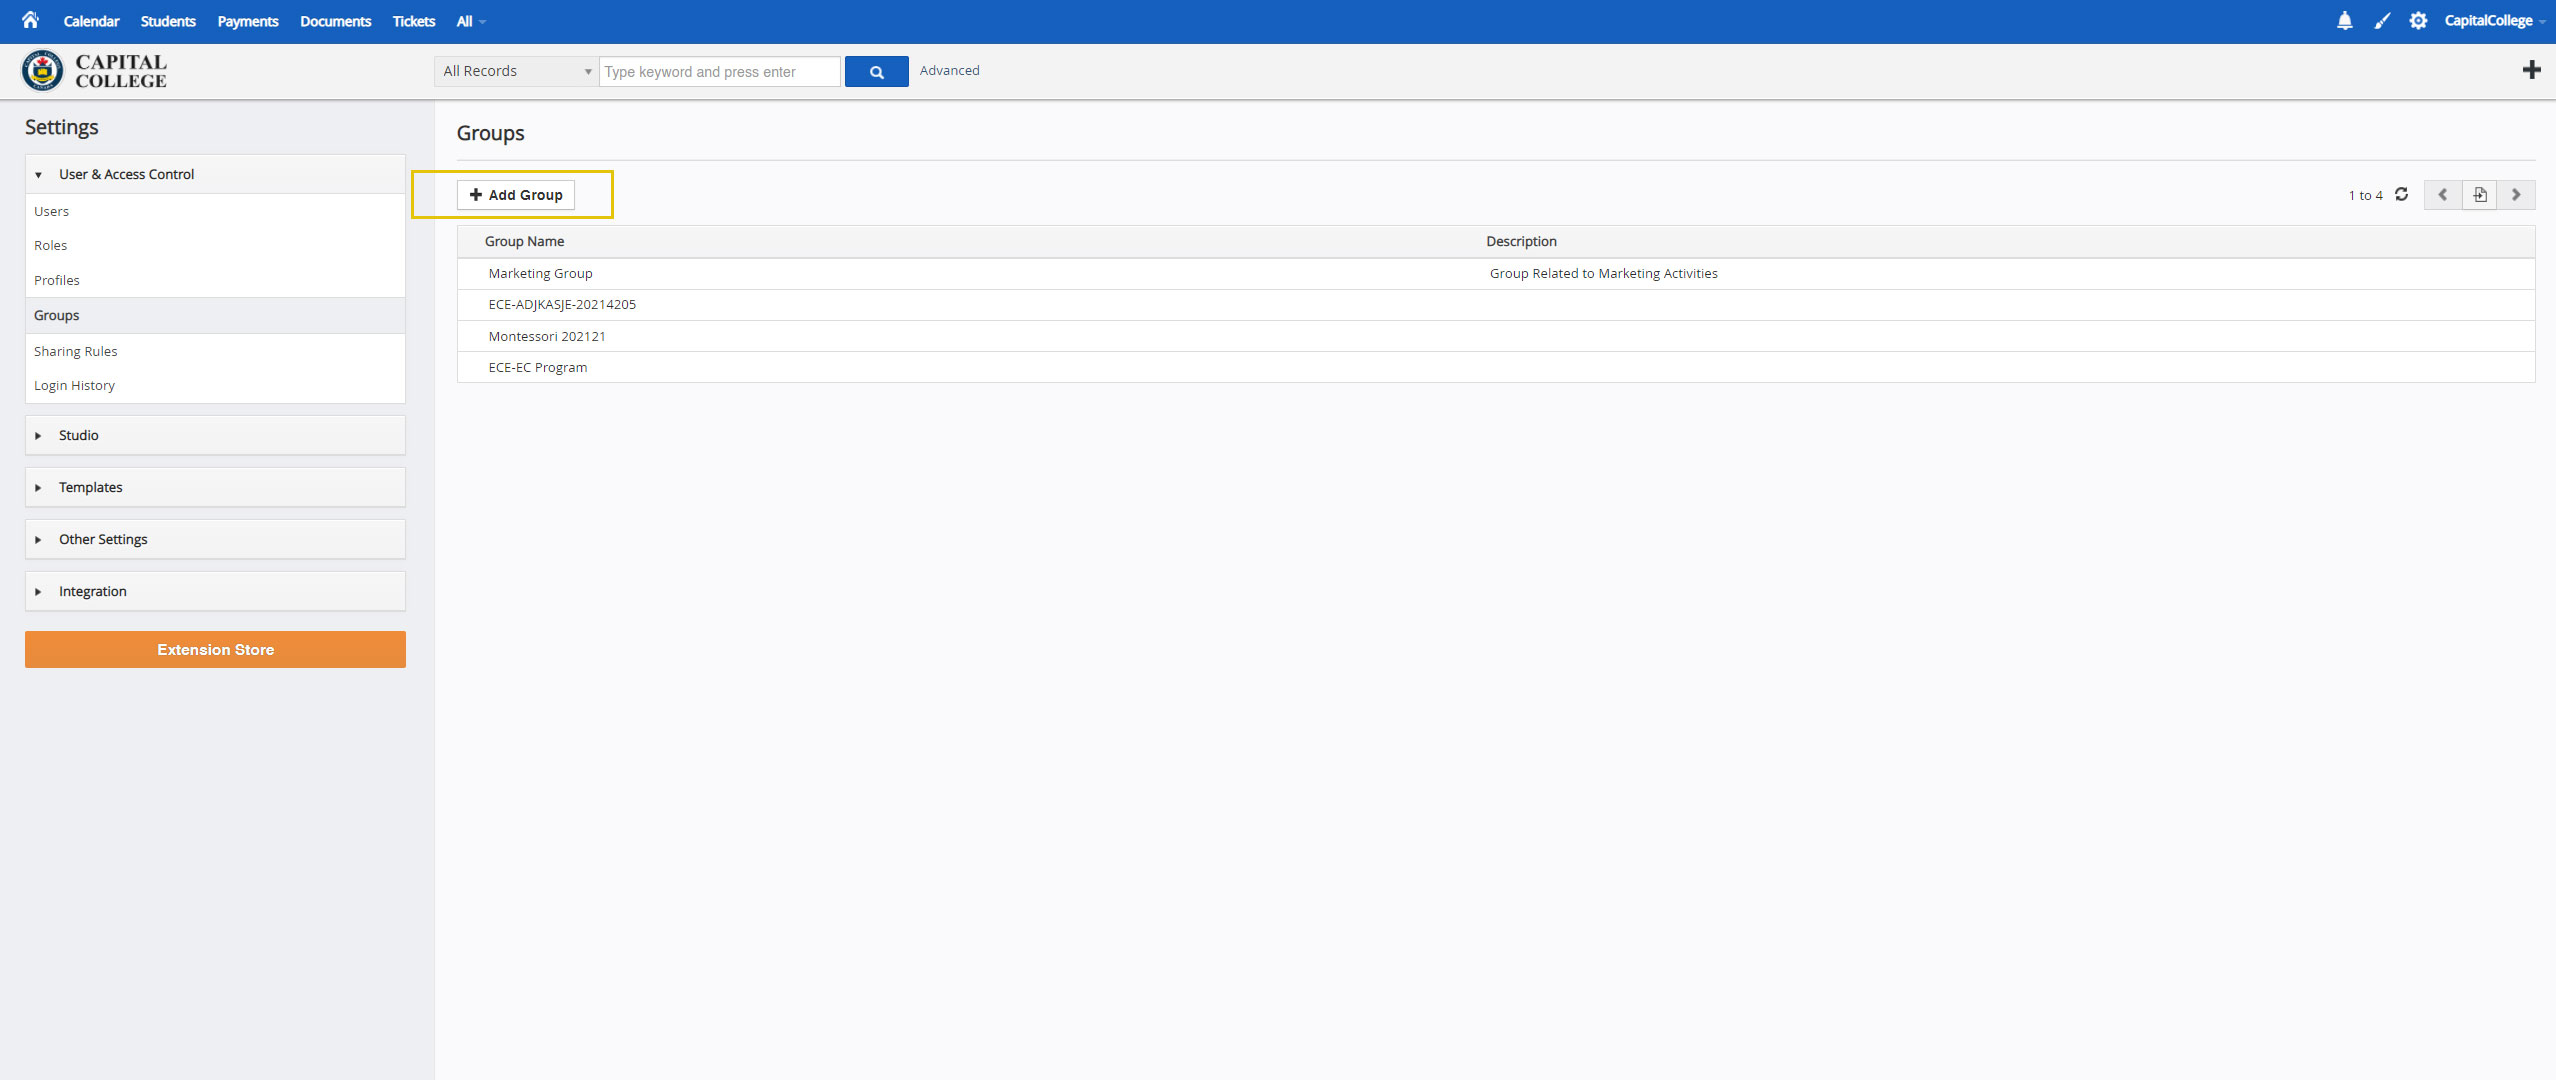Open the settings gear icon
The width and height of the screenshot is (2556, 1080).
2418,21
